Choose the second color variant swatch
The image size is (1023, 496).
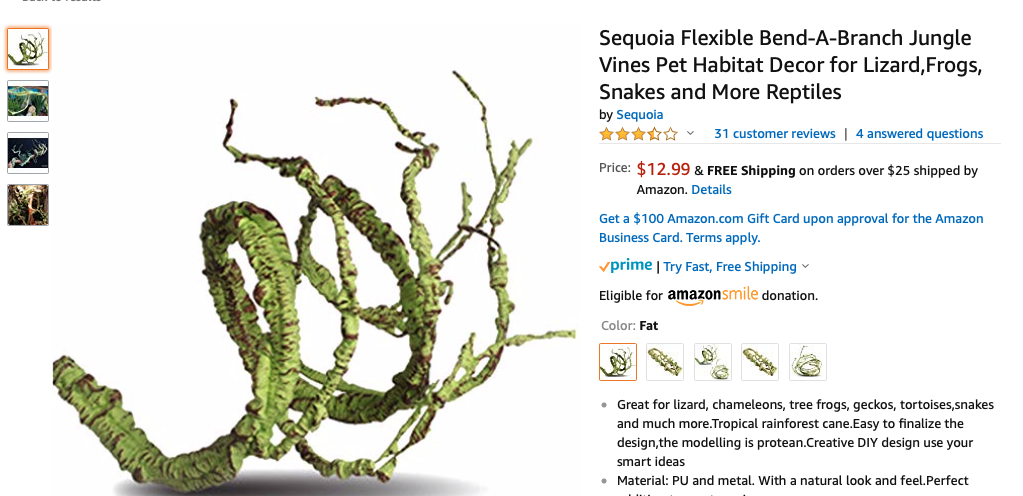click(x=665, y=362)
